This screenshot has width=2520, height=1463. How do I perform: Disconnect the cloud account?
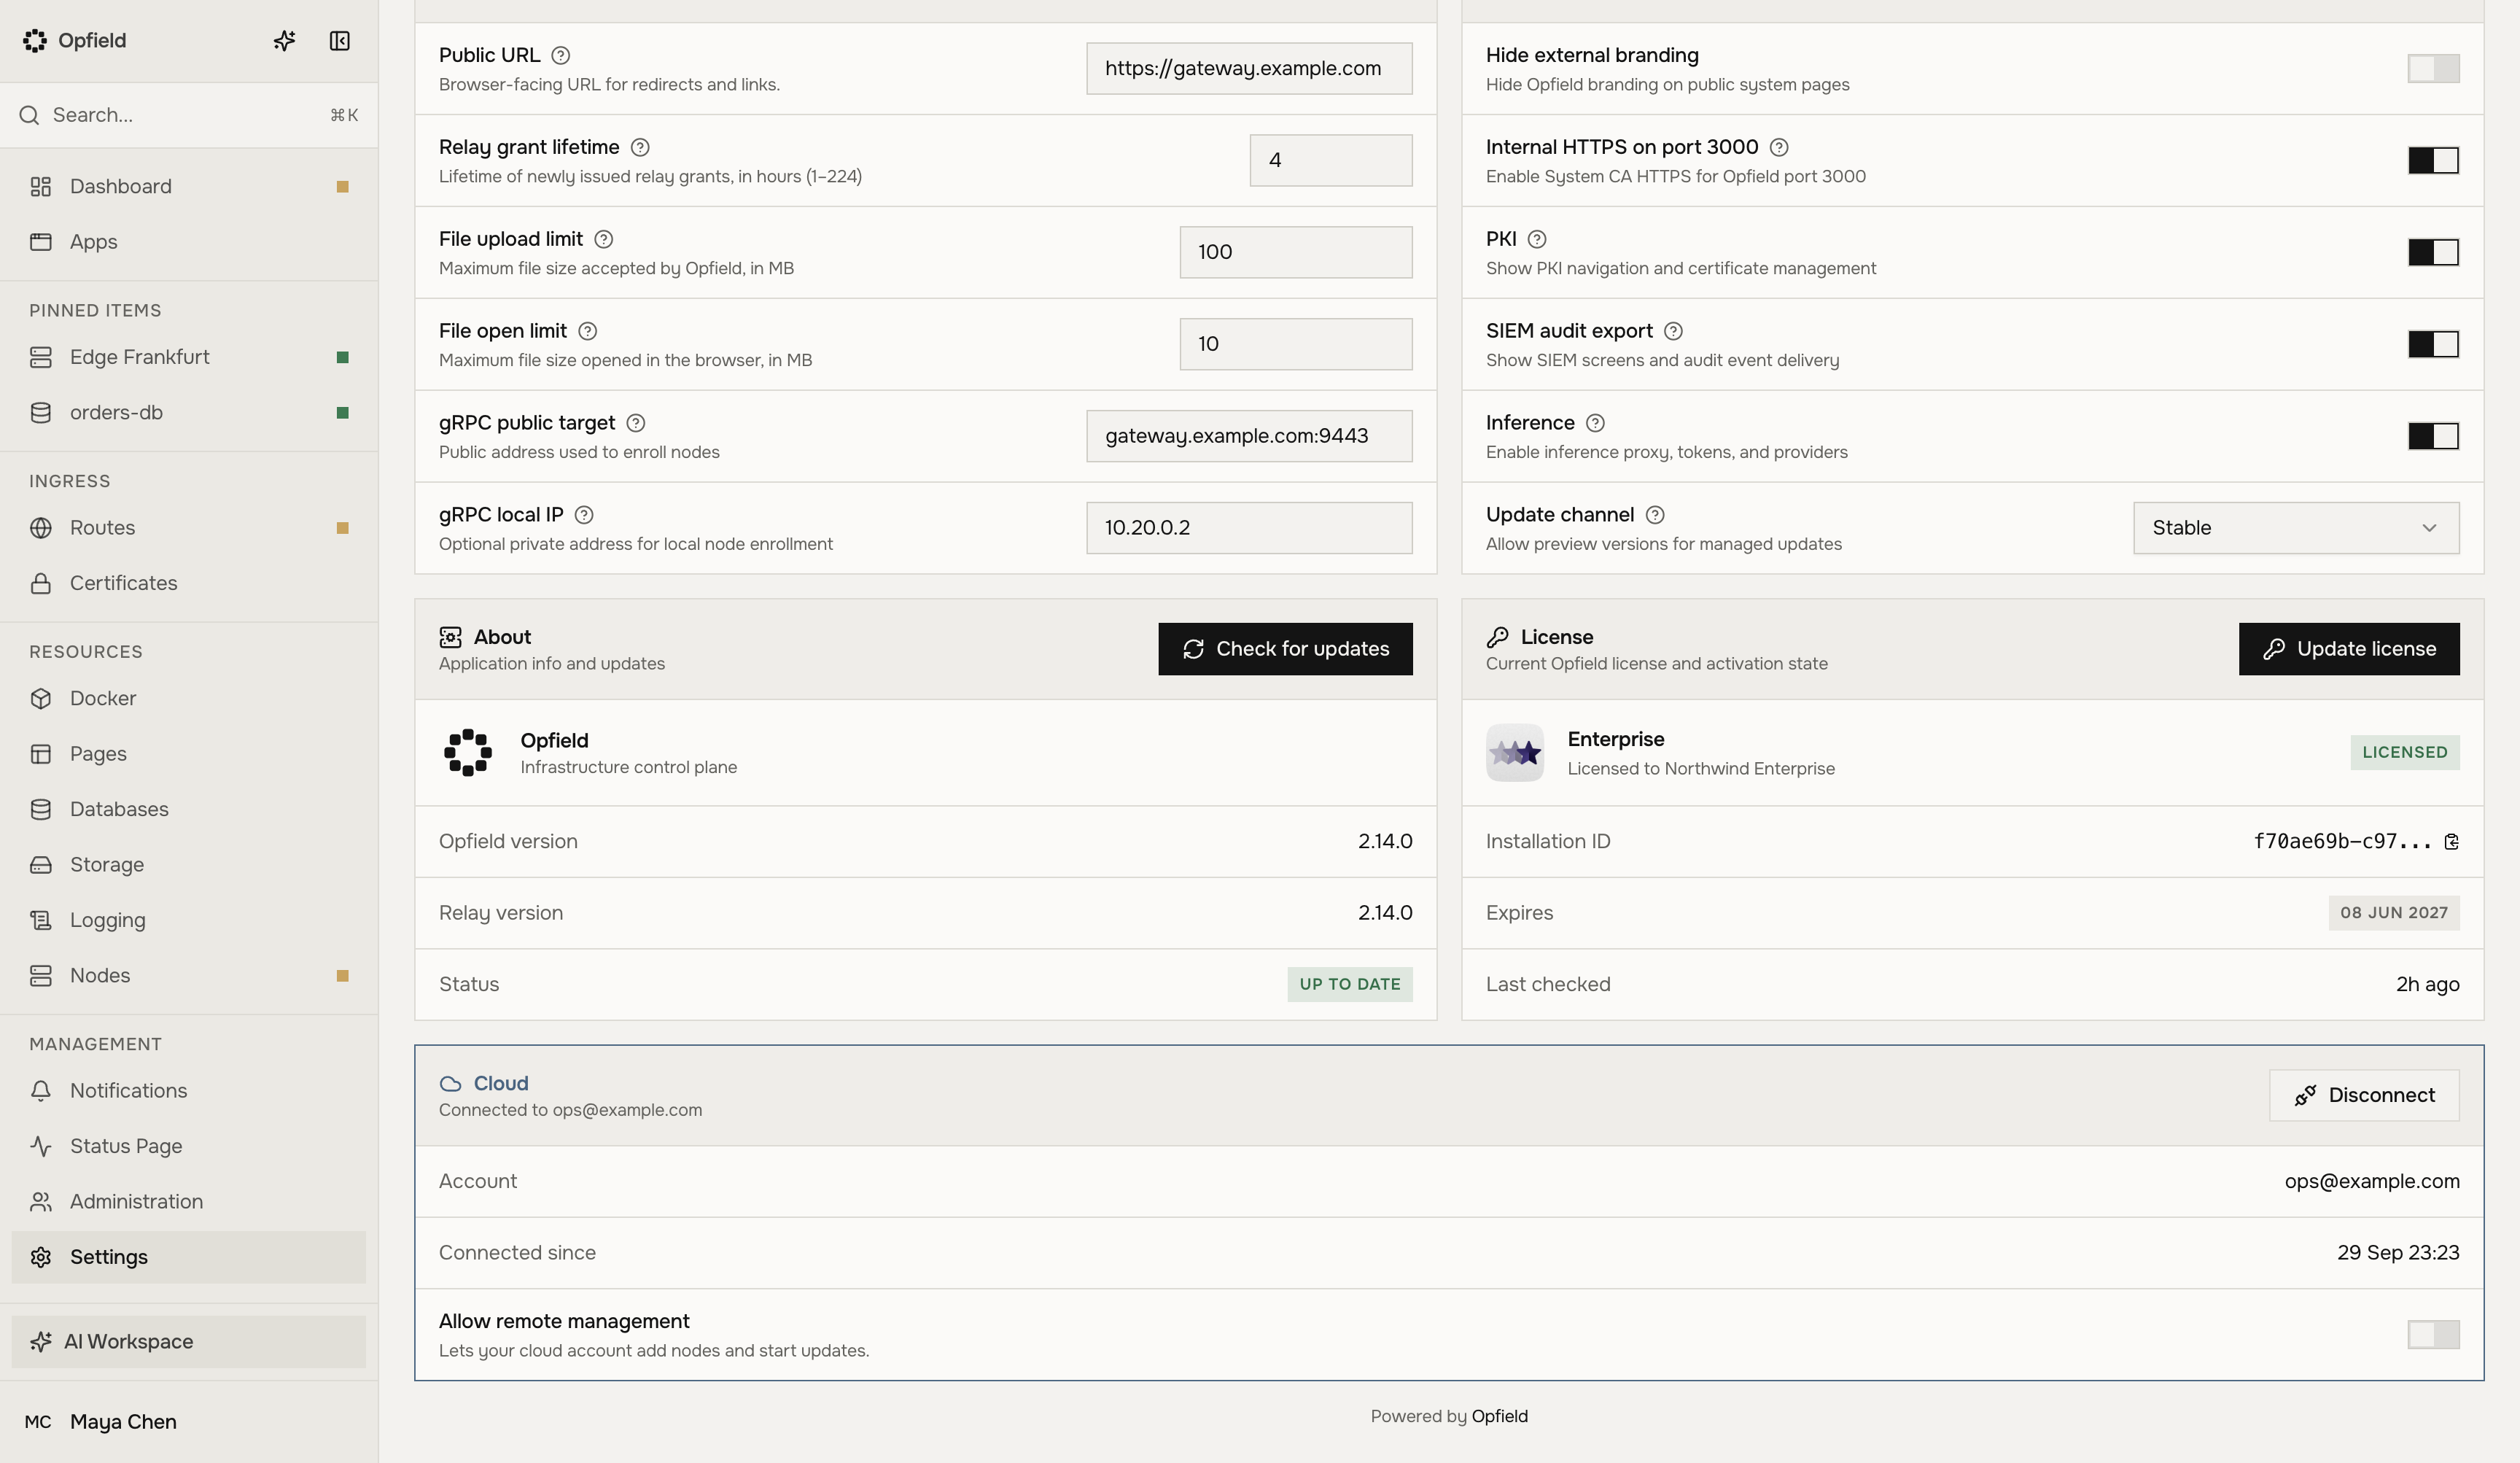click(x=2364, y=1096)
